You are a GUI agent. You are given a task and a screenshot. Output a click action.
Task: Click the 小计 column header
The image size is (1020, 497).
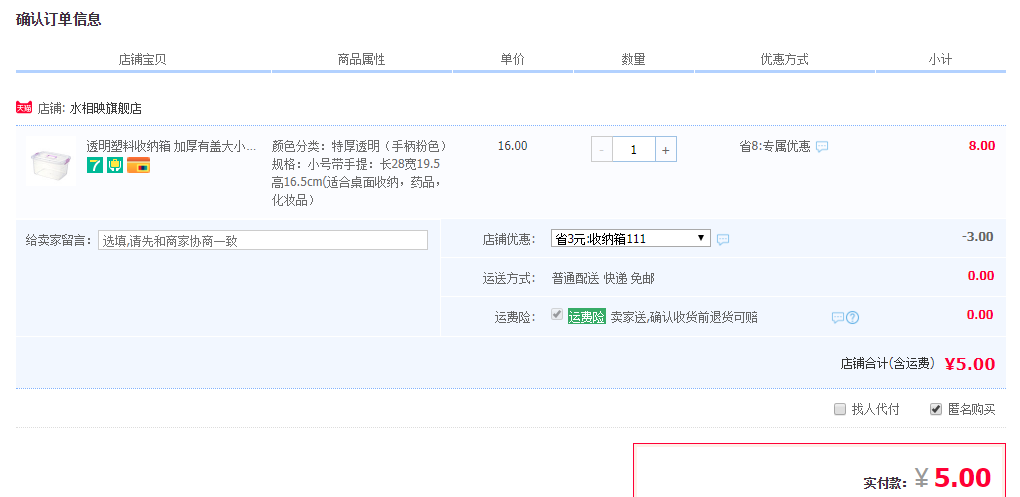click(940, 59)
